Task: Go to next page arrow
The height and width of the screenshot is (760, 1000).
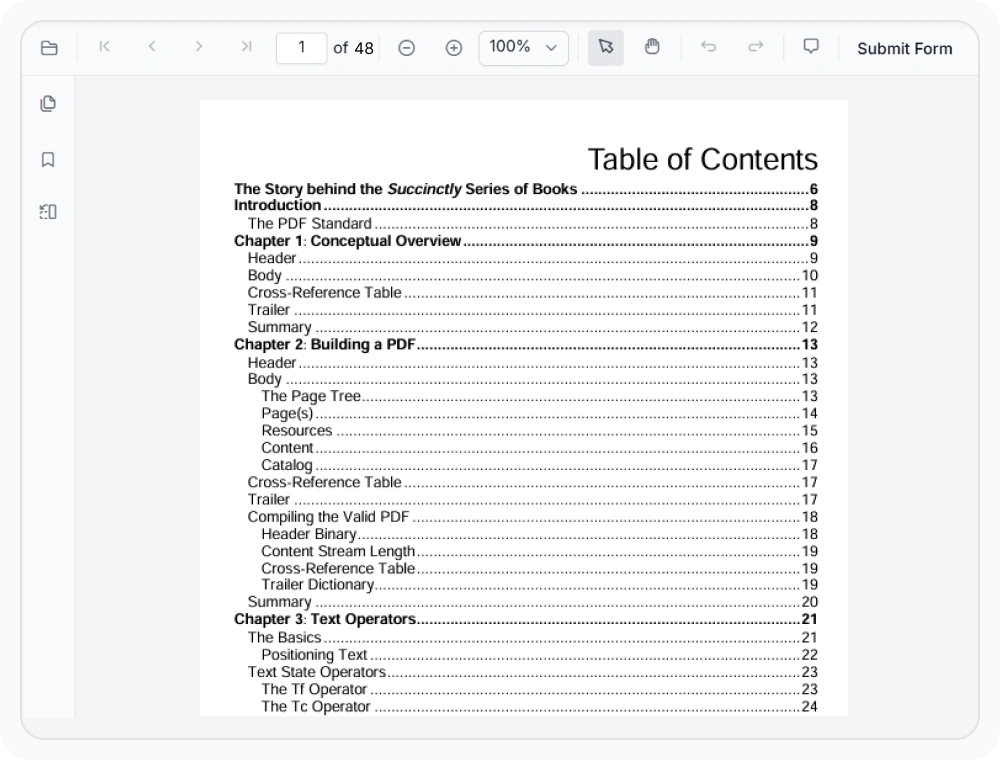Action: click(199, 47)
